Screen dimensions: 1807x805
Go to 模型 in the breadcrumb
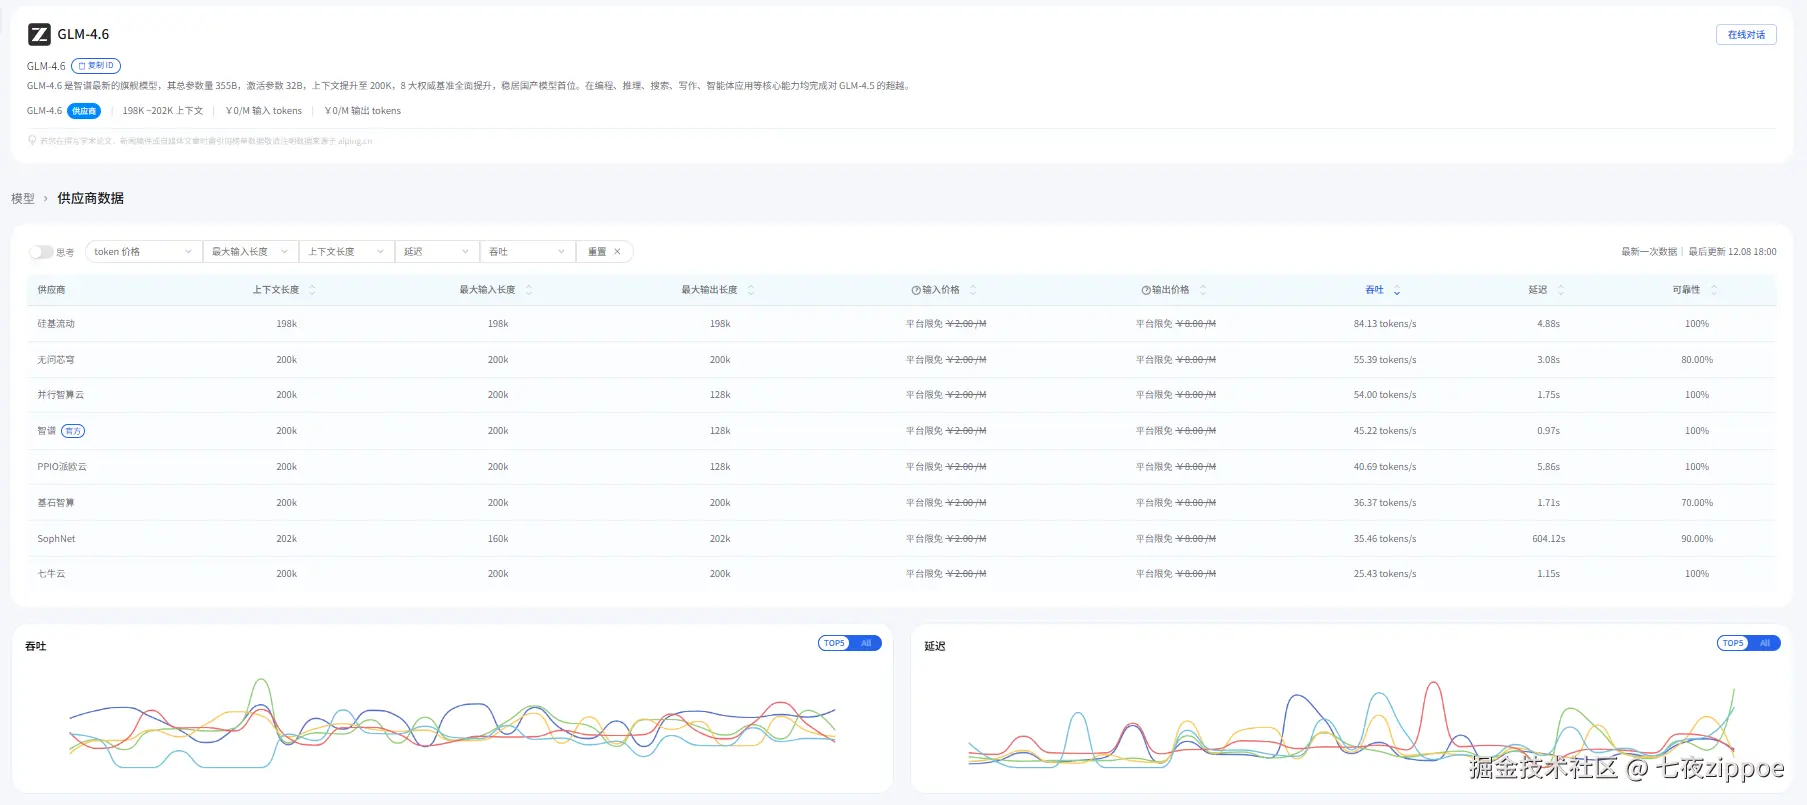[x=23, y=199]
